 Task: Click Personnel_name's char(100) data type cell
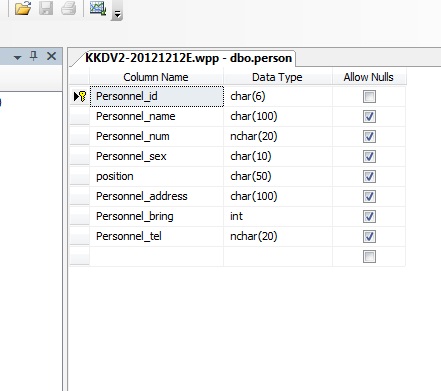click(x=278, y=117)
